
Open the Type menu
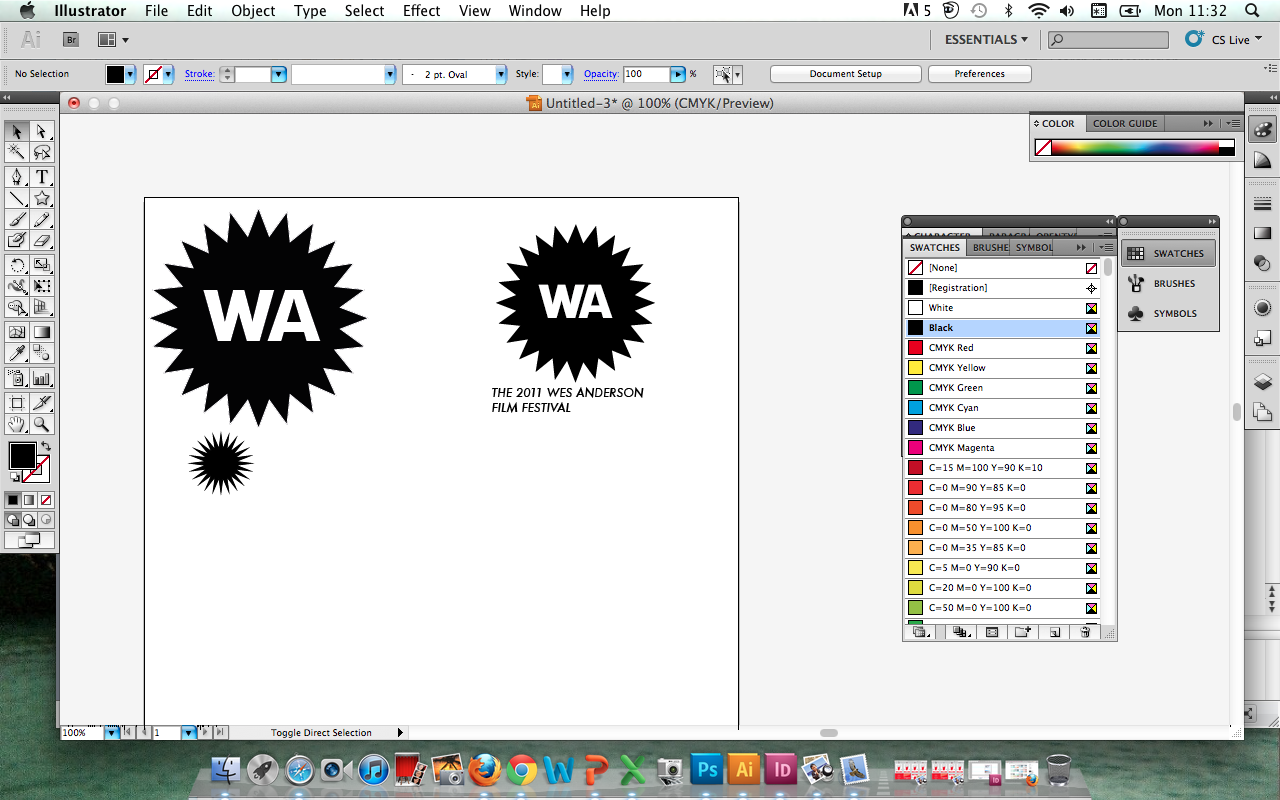click(x=310, y=11)
